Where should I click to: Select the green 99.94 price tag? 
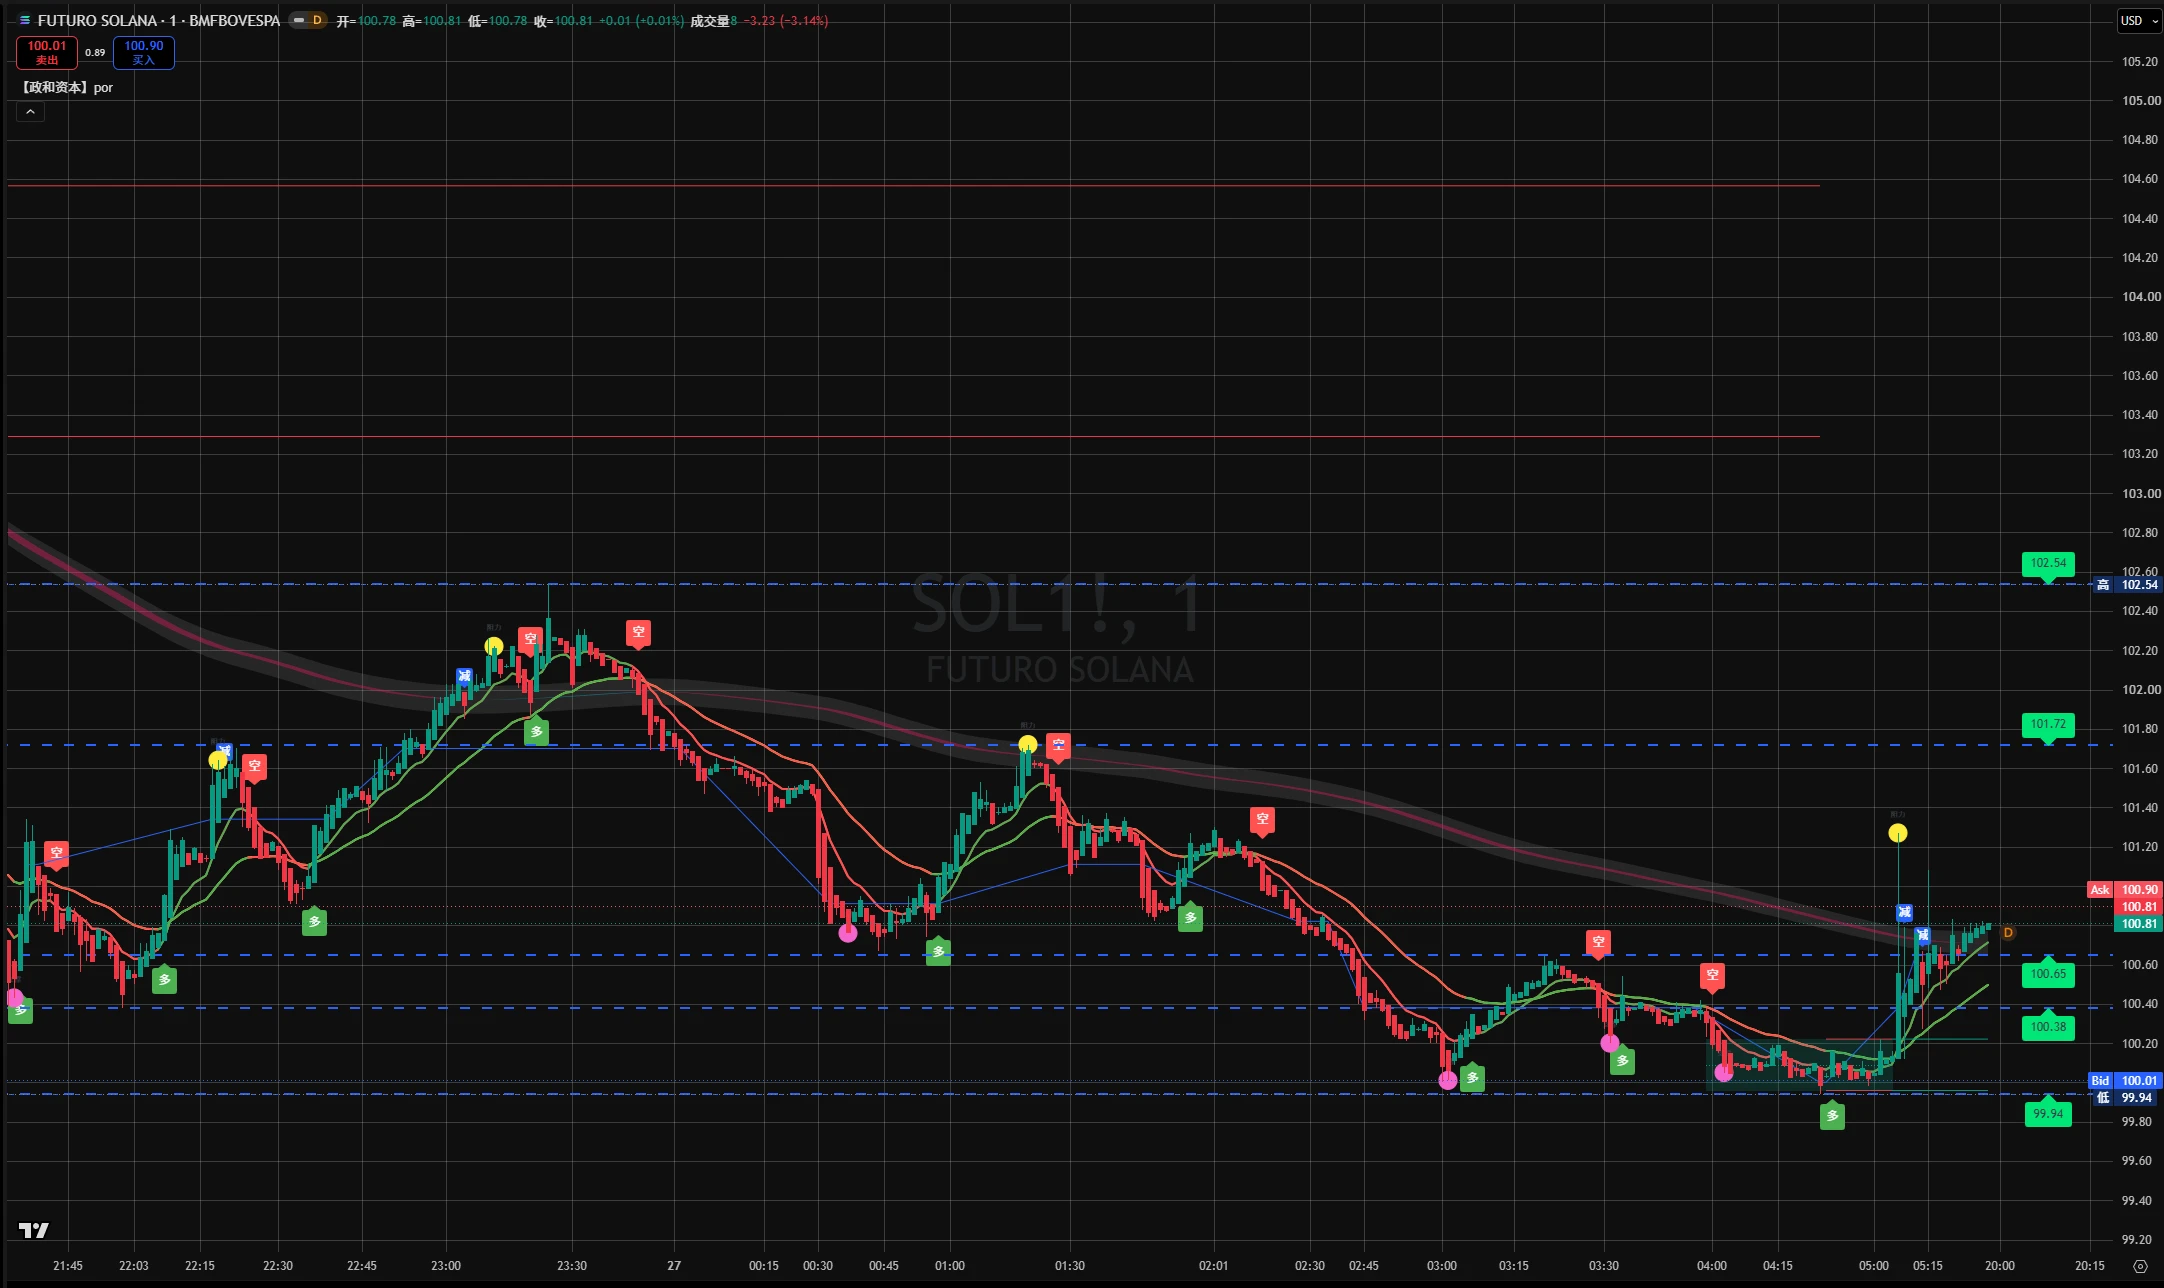[x=2048, y=1113]
